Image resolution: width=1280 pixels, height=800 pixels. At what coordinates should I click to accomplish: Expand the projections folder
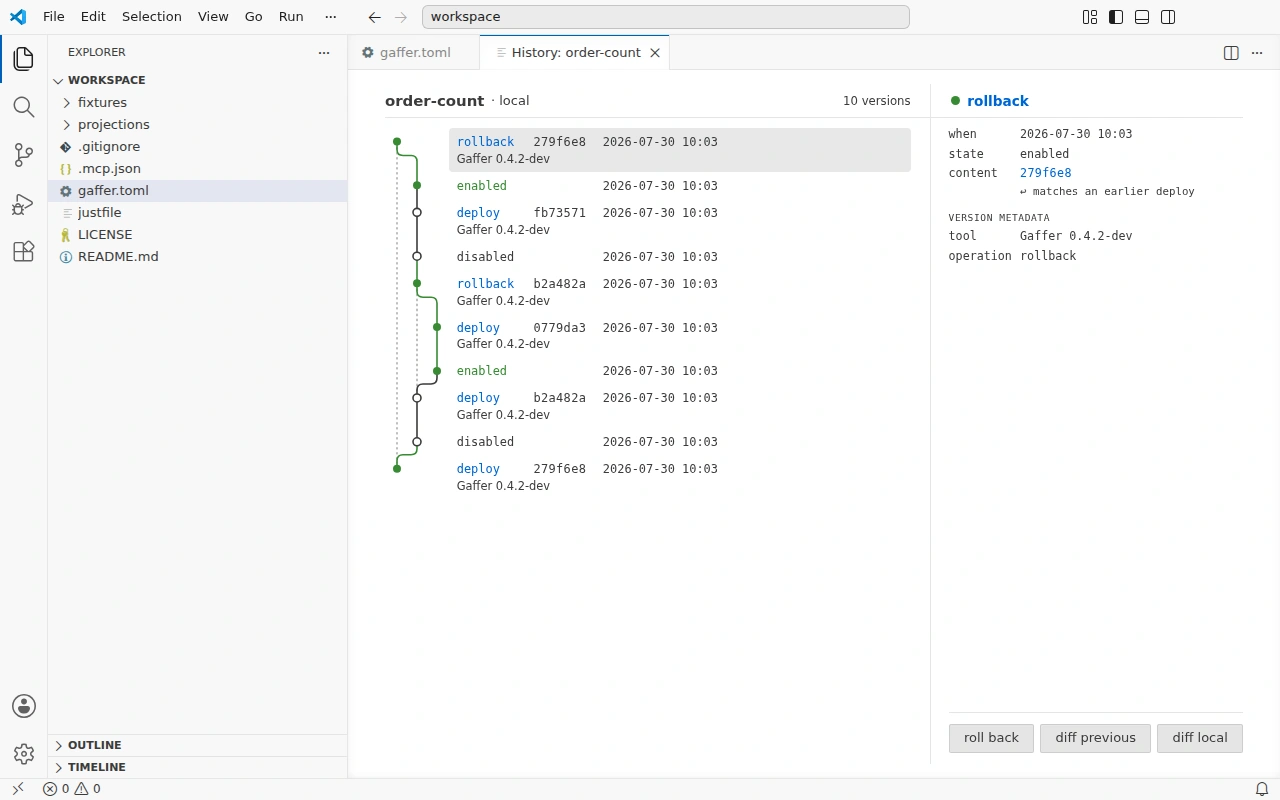197,124
